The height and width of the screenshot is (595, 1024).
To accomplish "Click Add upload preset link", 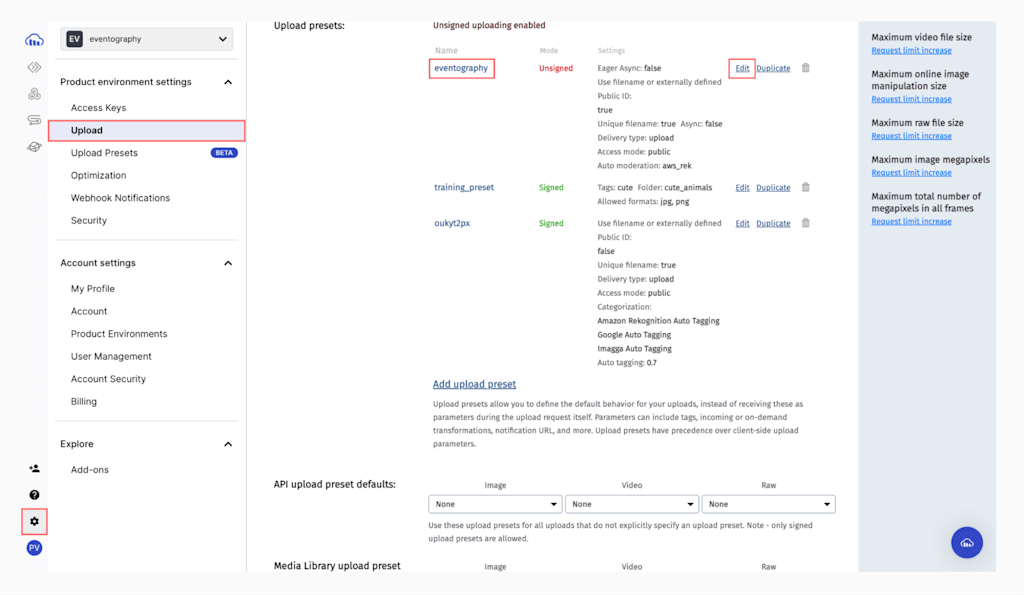I will pos(474,384).
